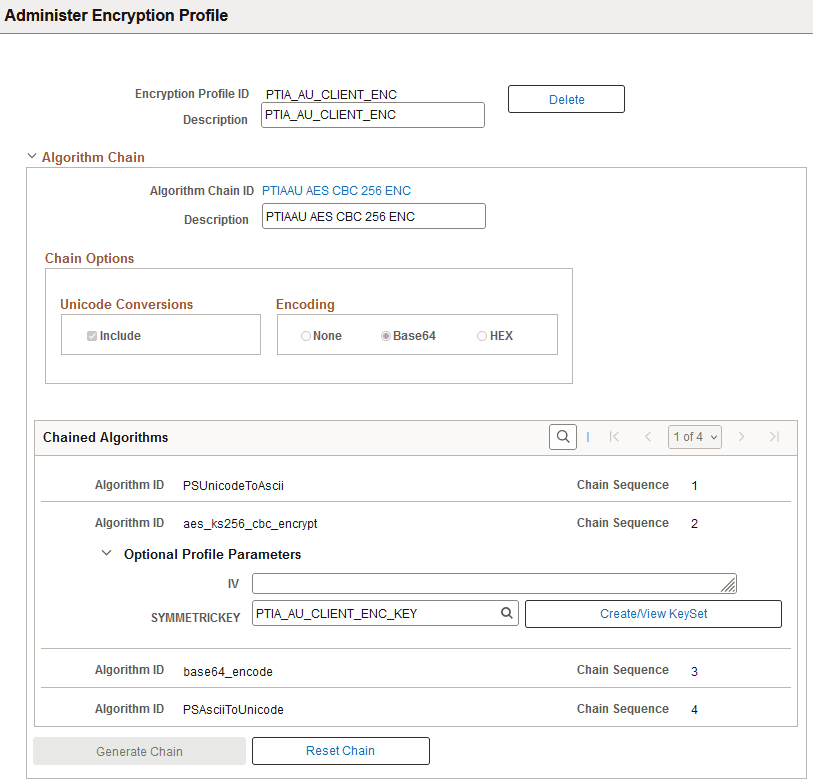Select the None encoding option
Viewport: 813px width, 784px height.
tap(305, 335)
